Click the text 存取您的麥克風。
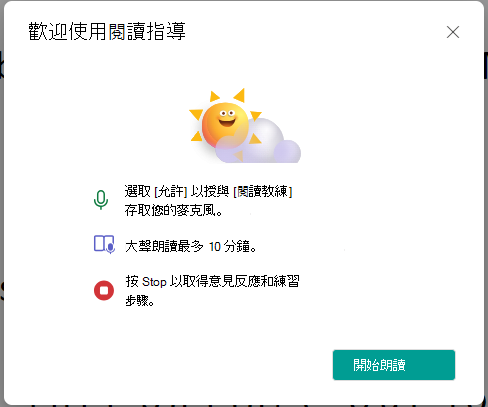 click(174, 210)
